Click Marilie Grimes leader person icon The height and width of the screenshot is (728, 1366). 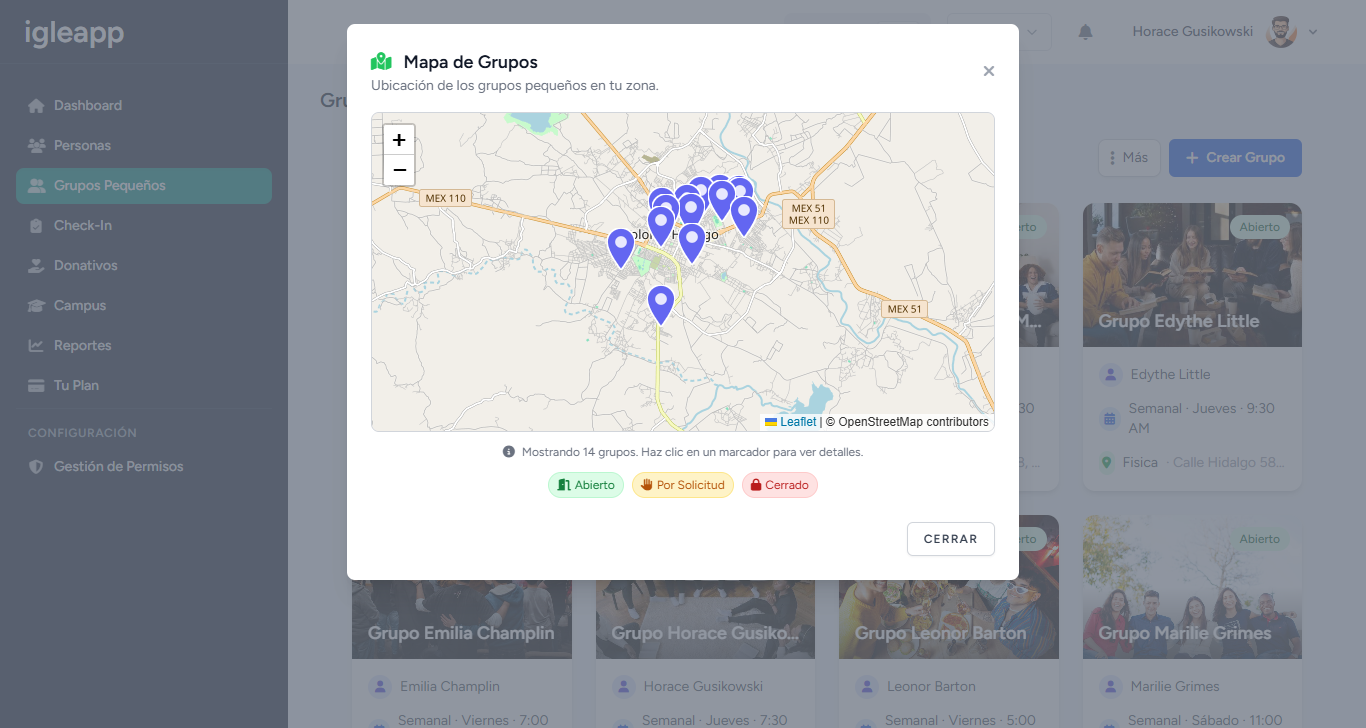(1110, 687)
